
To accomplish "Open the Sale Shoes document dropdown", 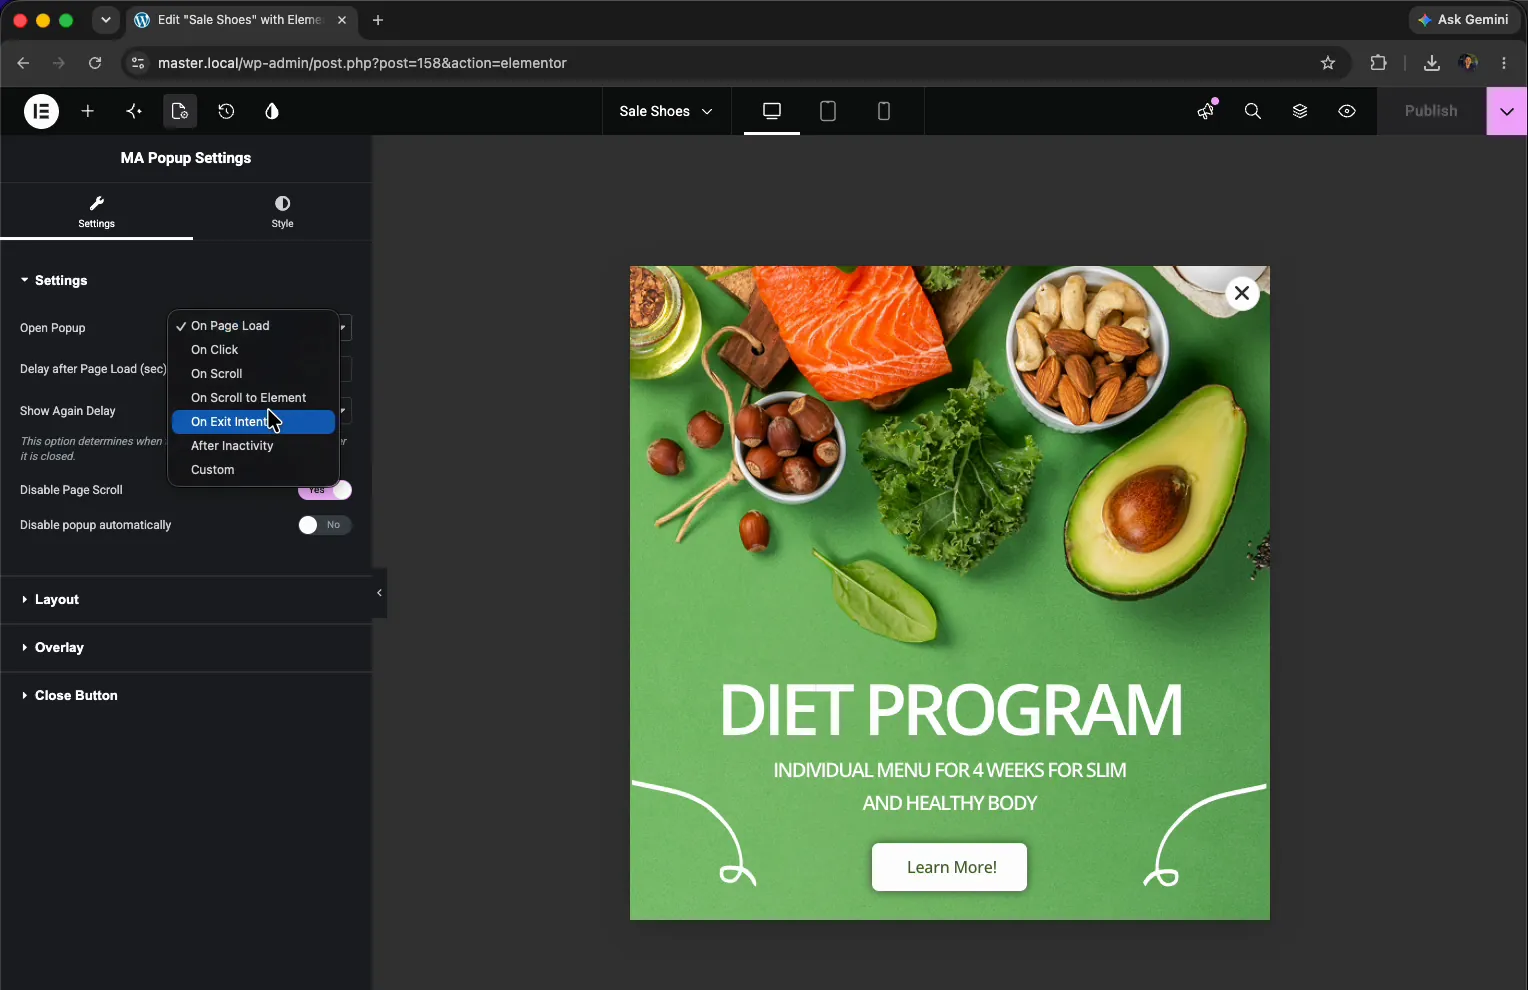I will tap(666, 111).
